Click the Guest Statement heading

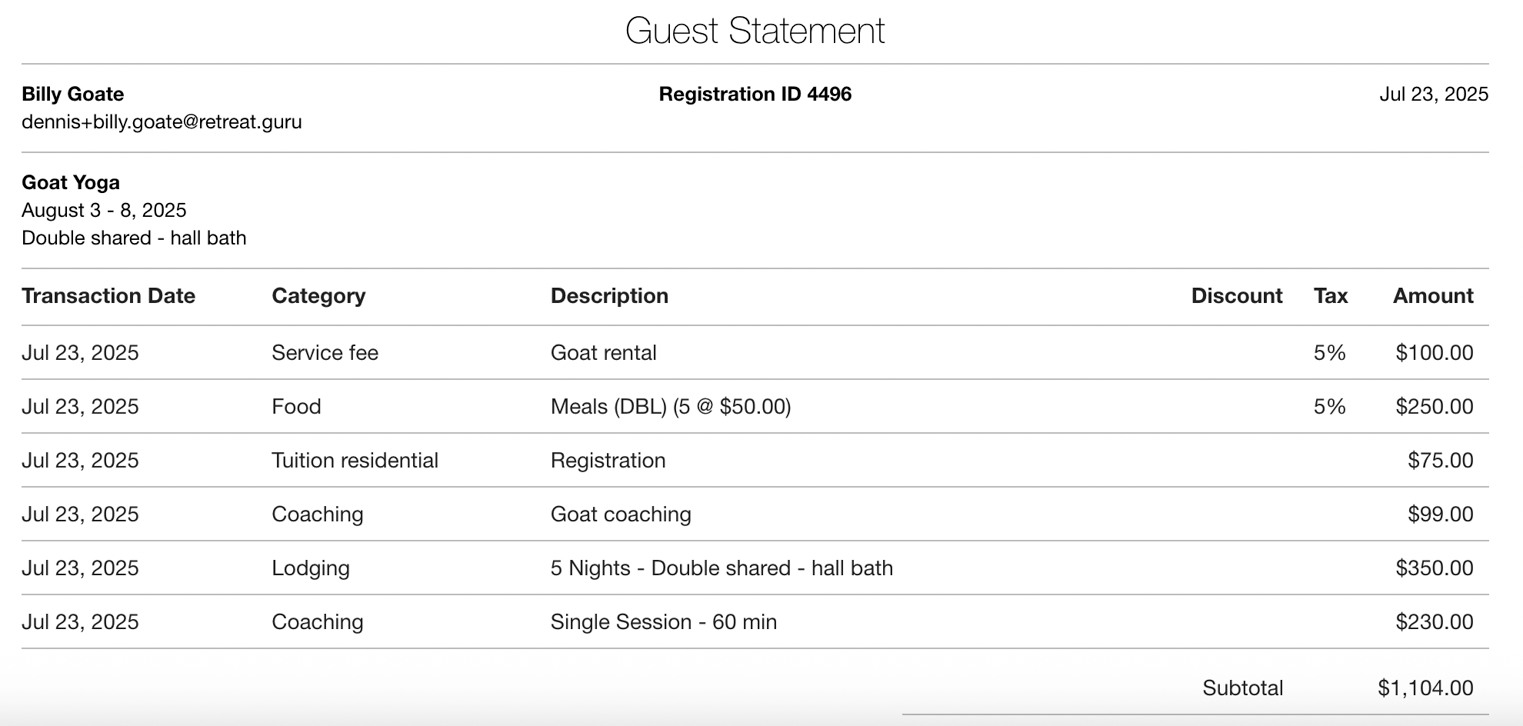(755, 30)
